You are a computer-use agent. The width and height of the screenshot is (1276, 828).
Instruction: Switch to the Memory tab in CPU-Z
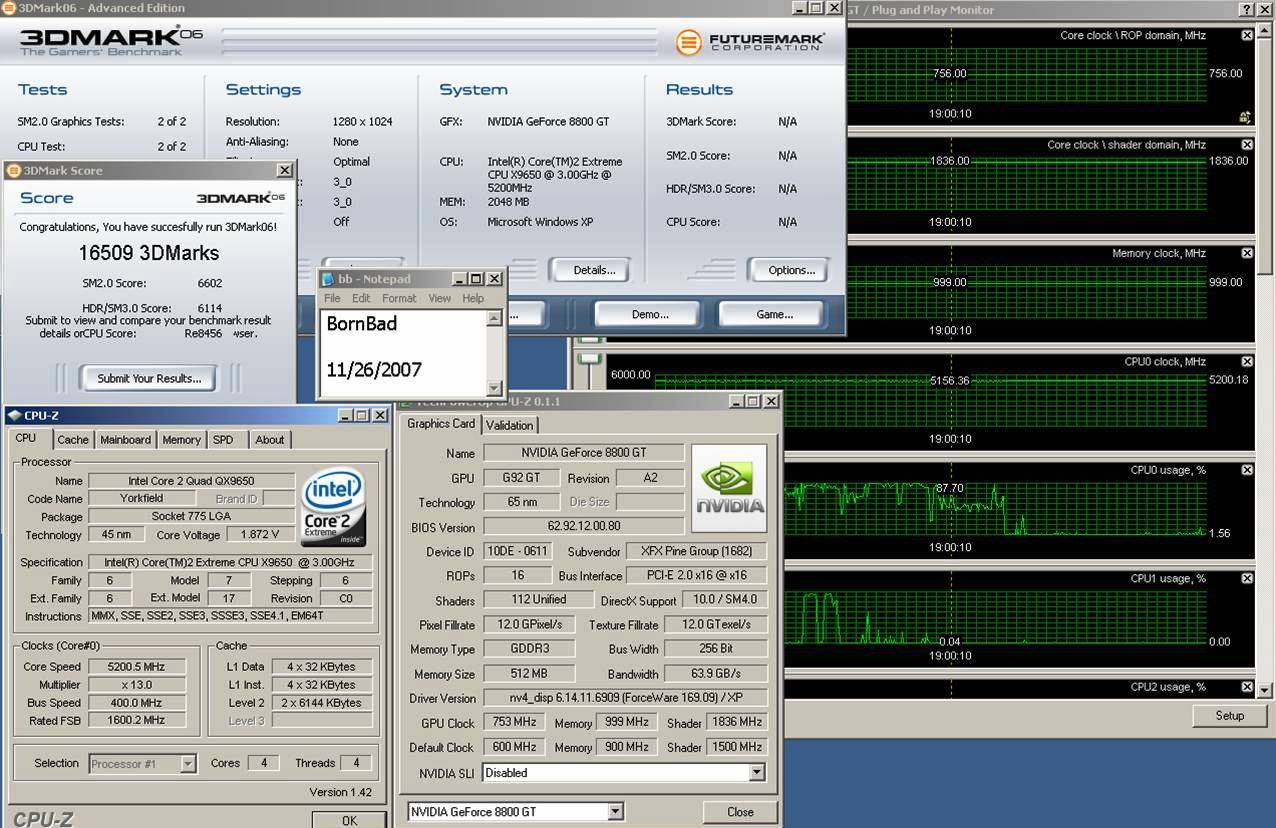pos(181,440)
